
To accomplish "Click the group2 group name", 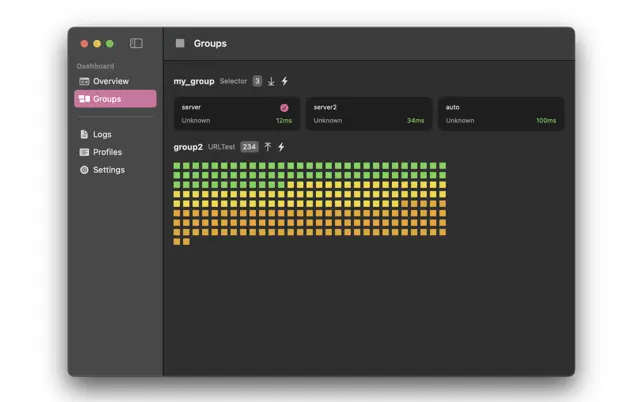I will (188, 147).
